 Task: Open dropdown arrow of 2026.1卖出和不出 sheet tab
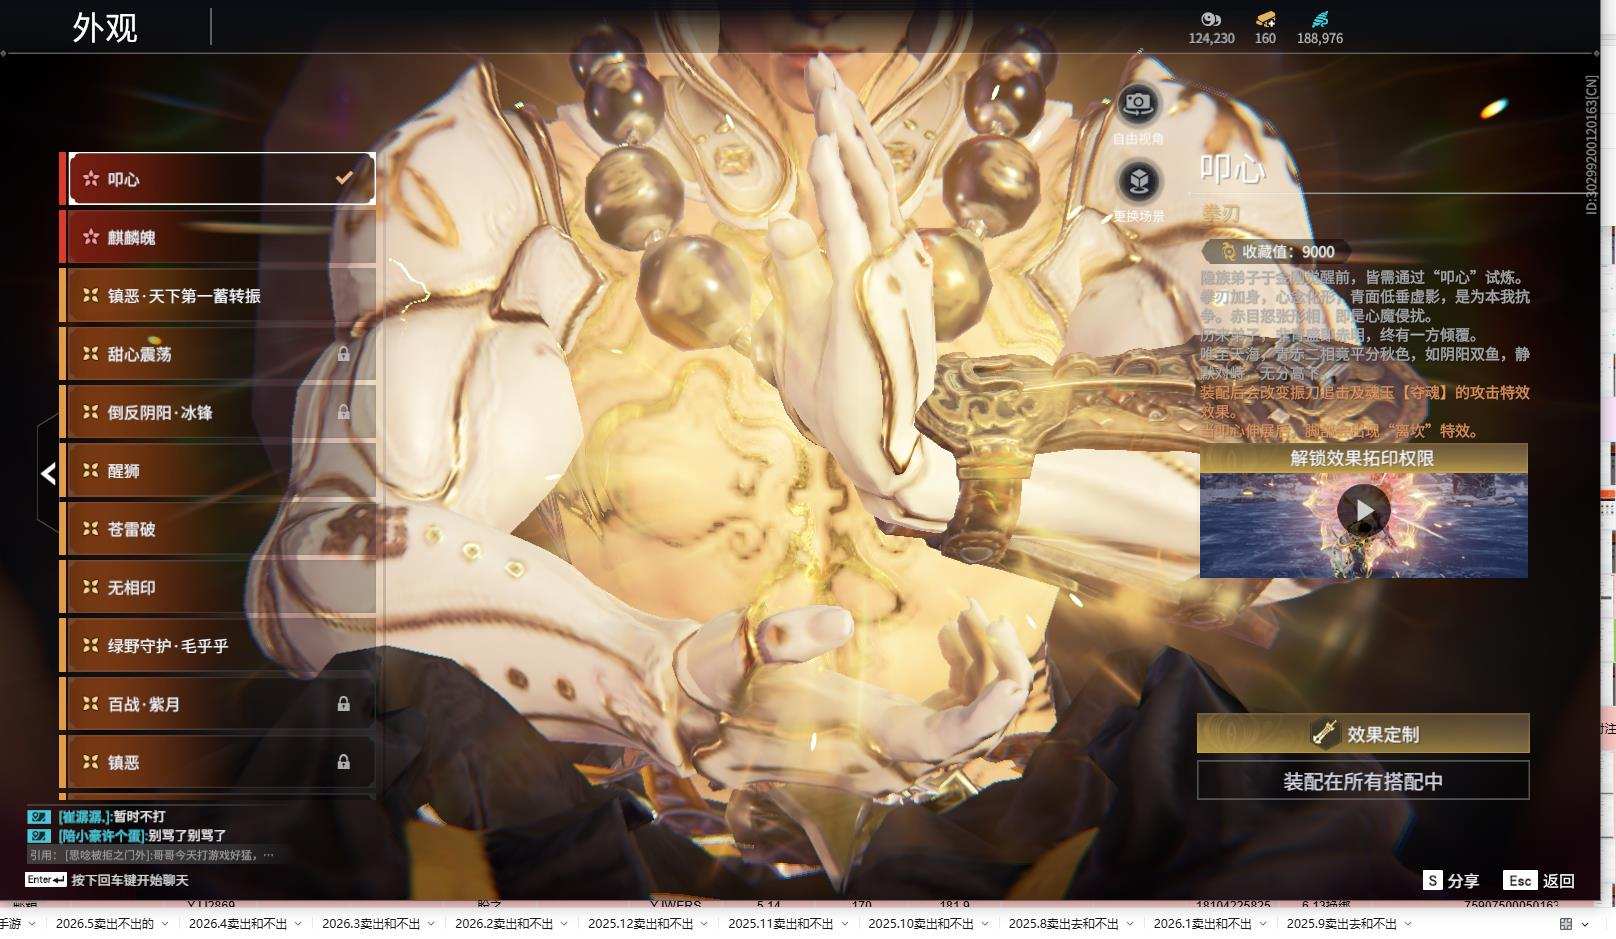1262,924
